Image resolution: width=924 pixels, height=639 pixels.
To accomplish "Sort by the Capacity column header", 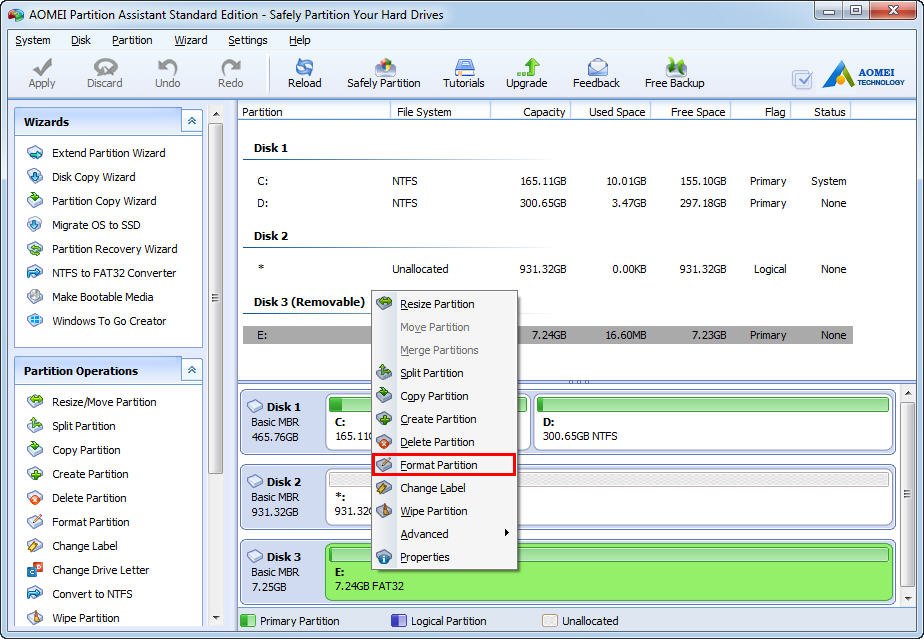I will (530, 112).
